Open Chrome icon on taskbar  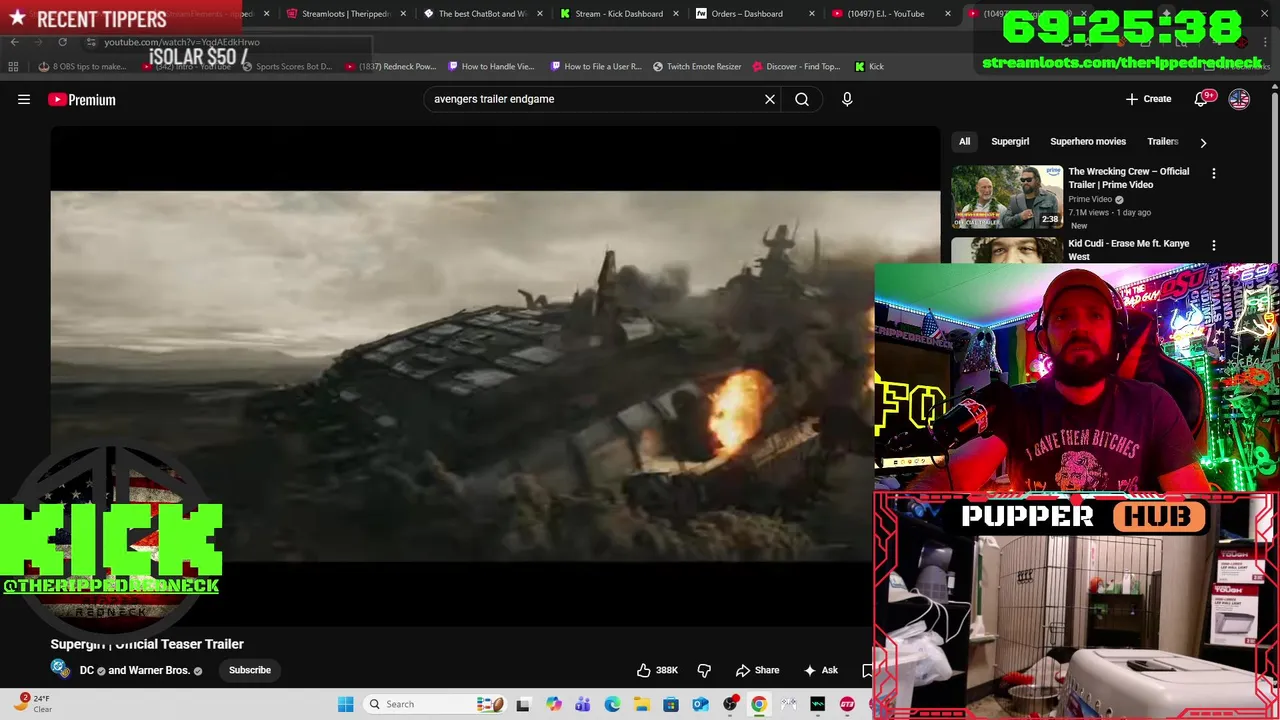pyautogui.click(x=759, y=704)
